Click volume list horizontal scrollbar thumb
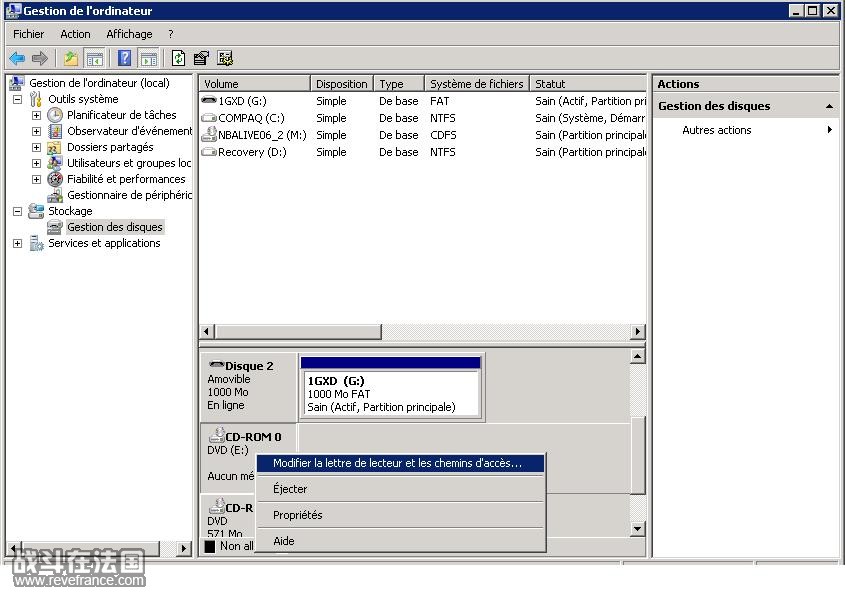 [x=298, y=332]
